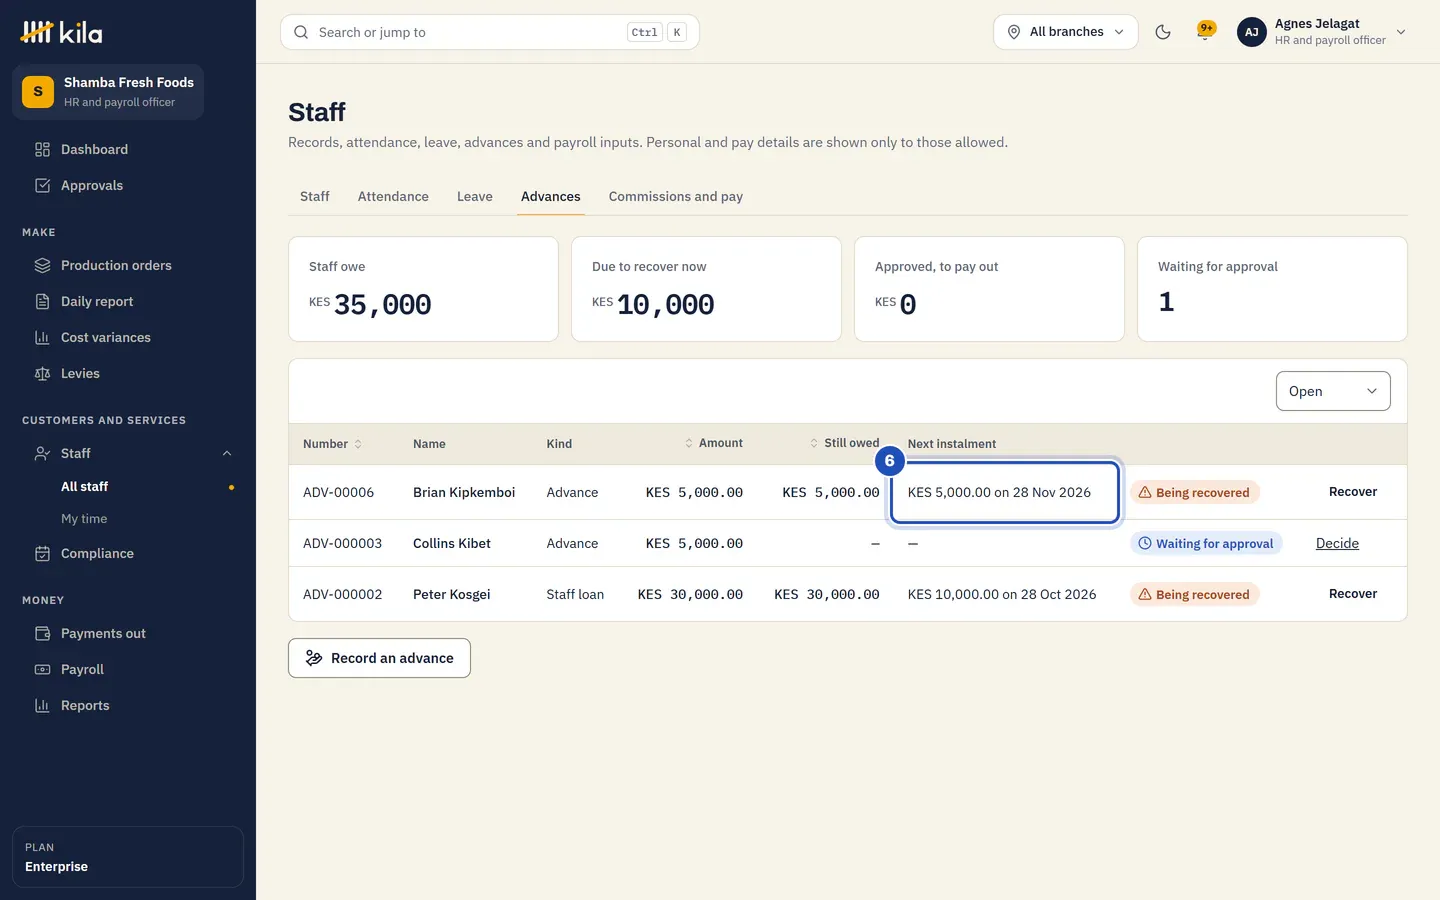Click the Enterprise plan card

[128, 857]
